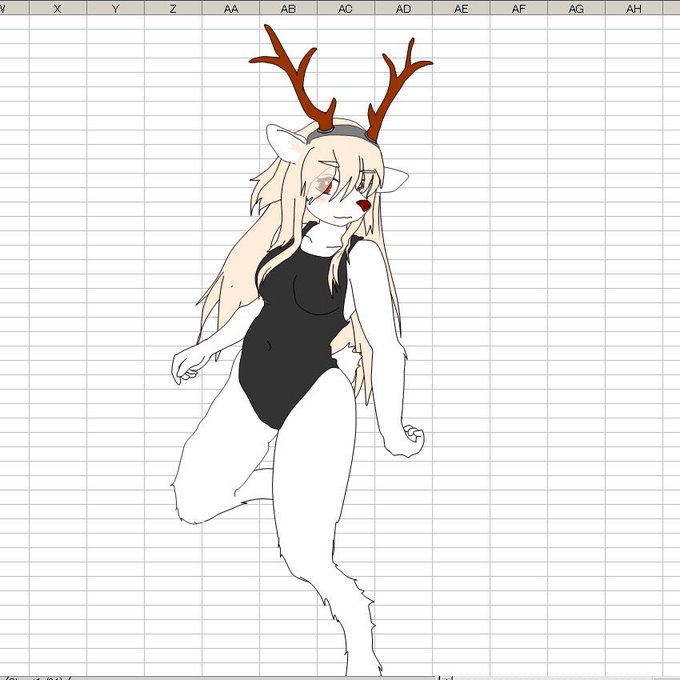The image size is (680, 680).
Task: Select column AA header
Action: point(231,8)
